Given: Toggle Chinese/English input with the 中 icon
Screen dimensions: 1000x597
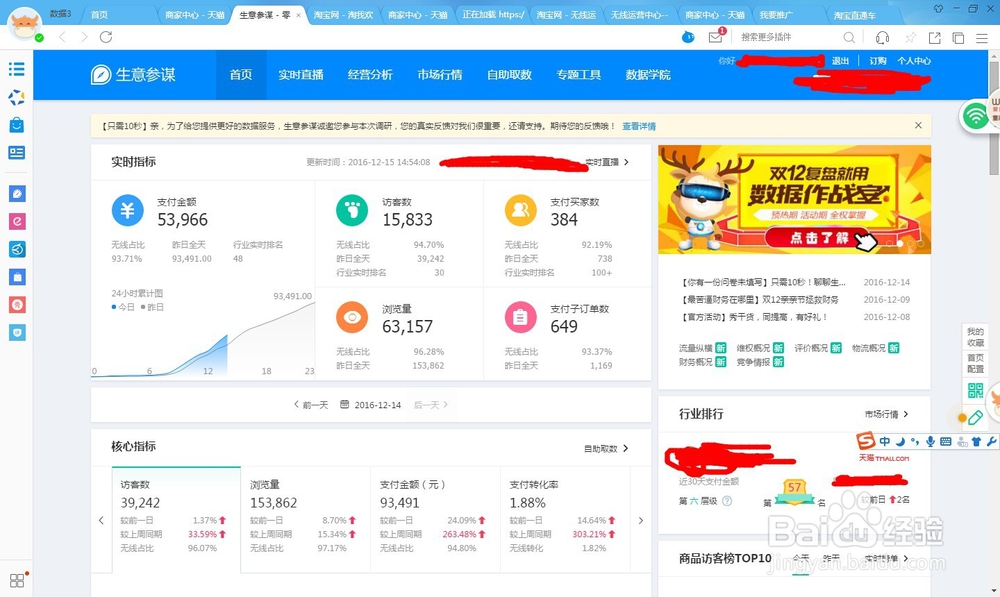Looking at the screenshot, I should (885, 441).
